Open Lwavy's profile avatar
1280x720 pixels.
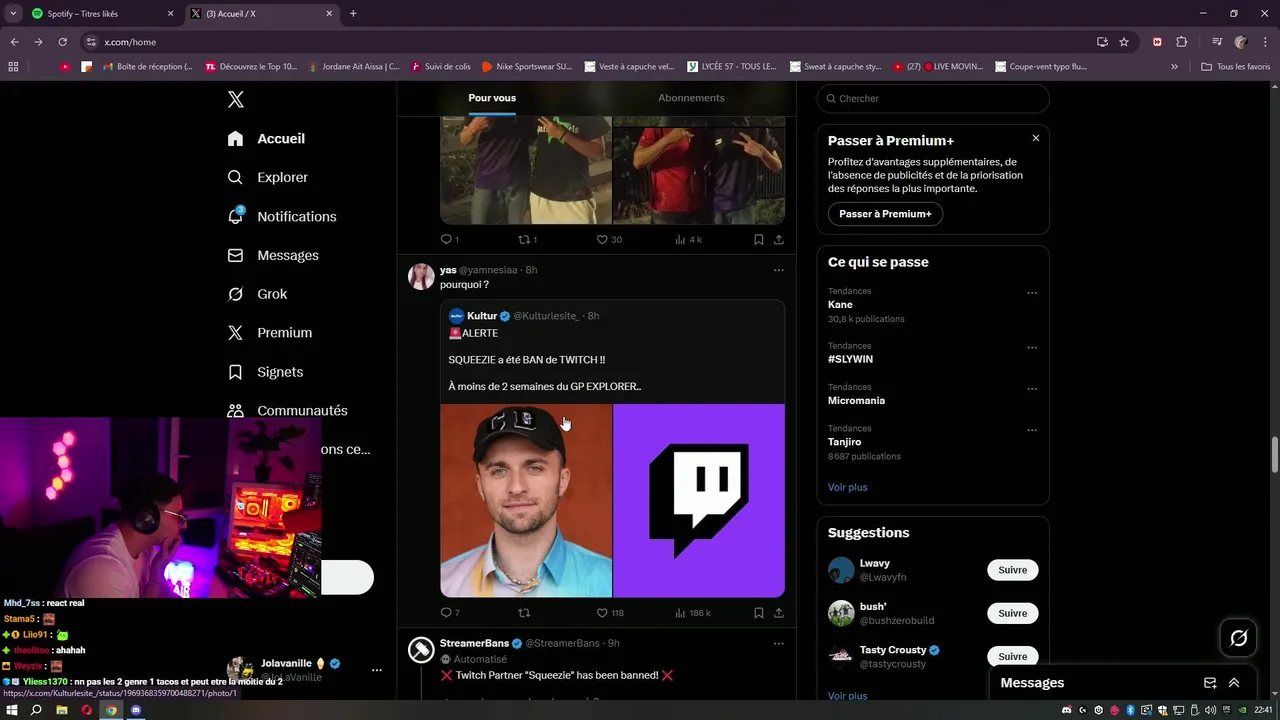coord(841,570)
